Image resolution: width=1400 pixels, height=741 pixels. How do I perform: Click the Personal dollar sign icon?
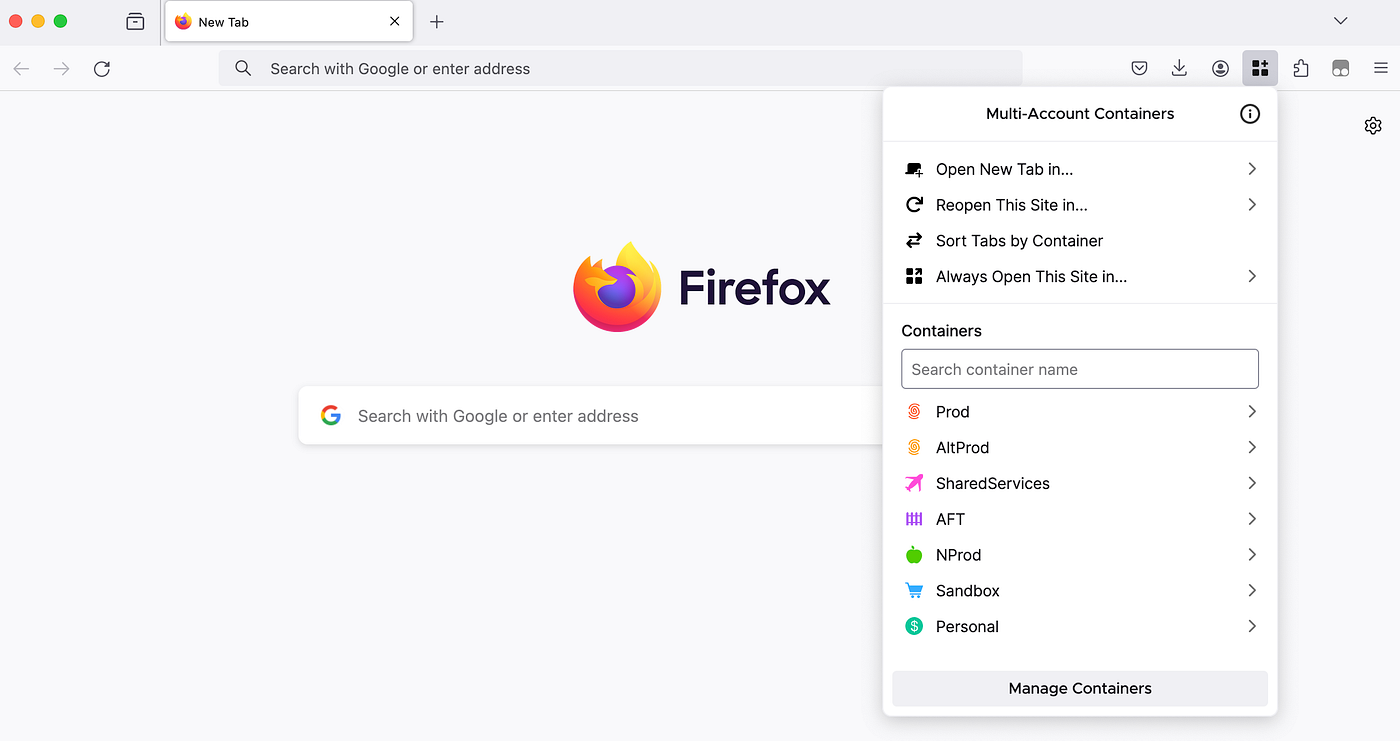914,627
